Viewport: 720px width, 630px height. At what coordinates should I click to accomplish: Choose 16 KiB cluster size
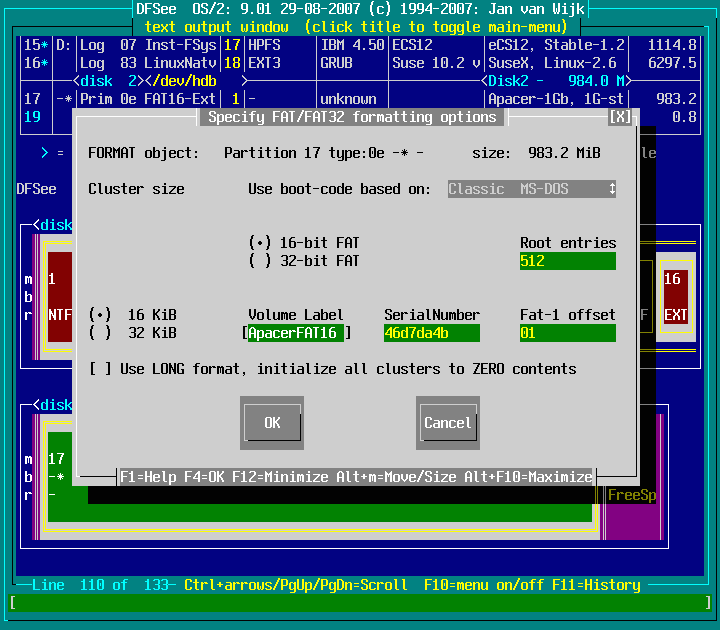100,315
